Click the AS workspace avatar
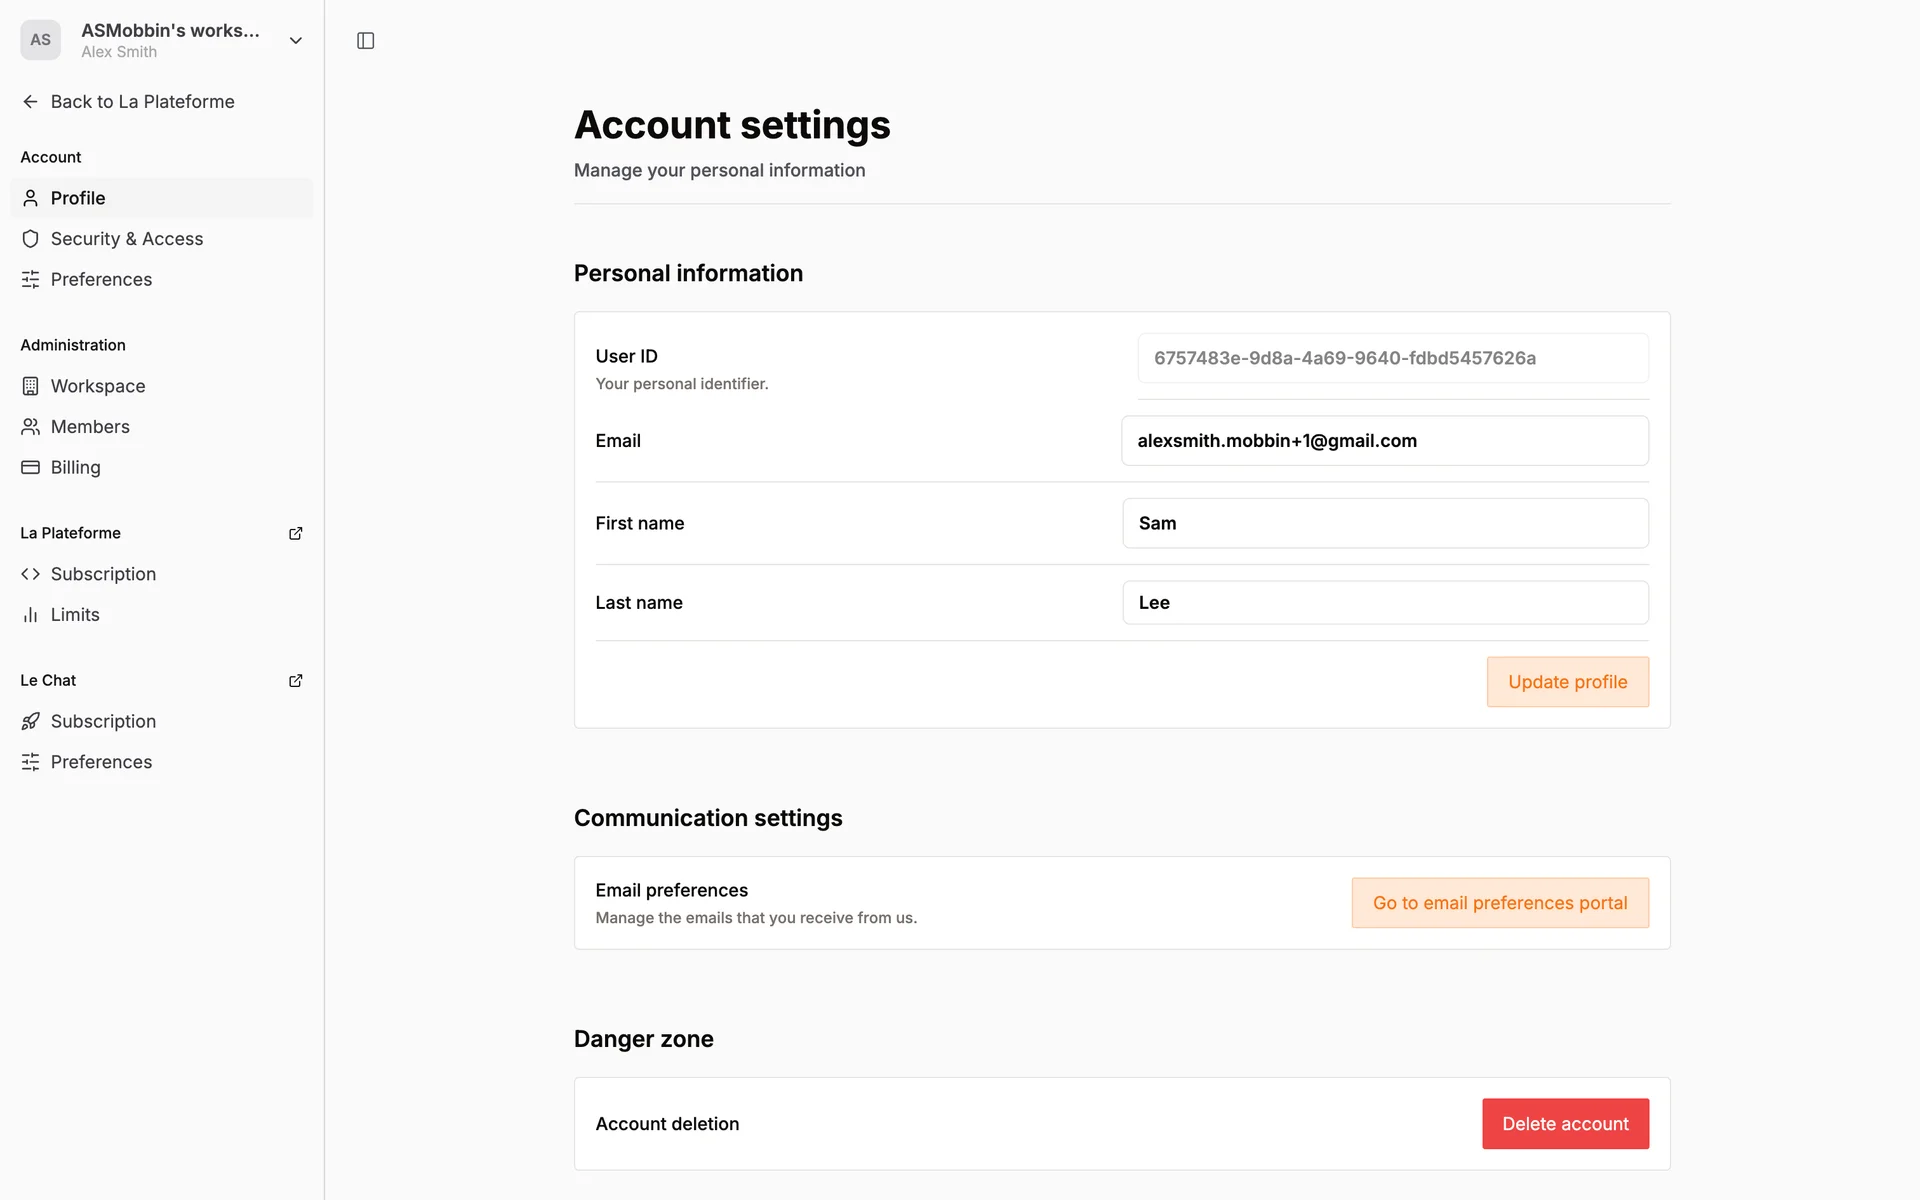Viewport: 1920px width, 1200px height. [40, 40]
